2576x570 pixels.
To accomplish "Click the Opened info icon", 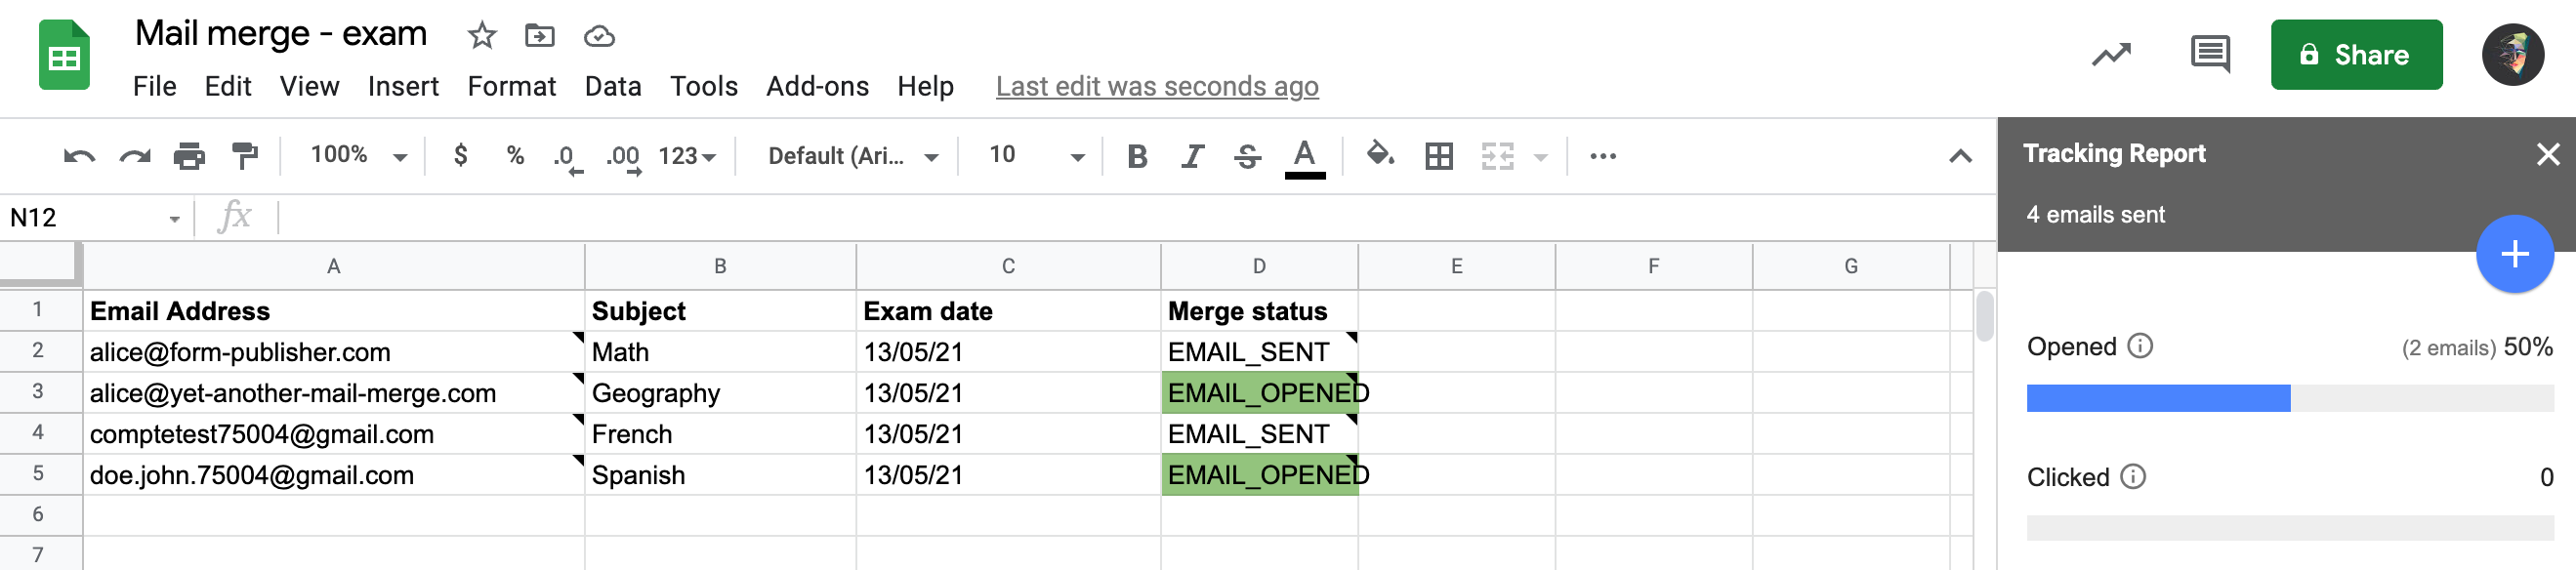I will point(2139,346).
